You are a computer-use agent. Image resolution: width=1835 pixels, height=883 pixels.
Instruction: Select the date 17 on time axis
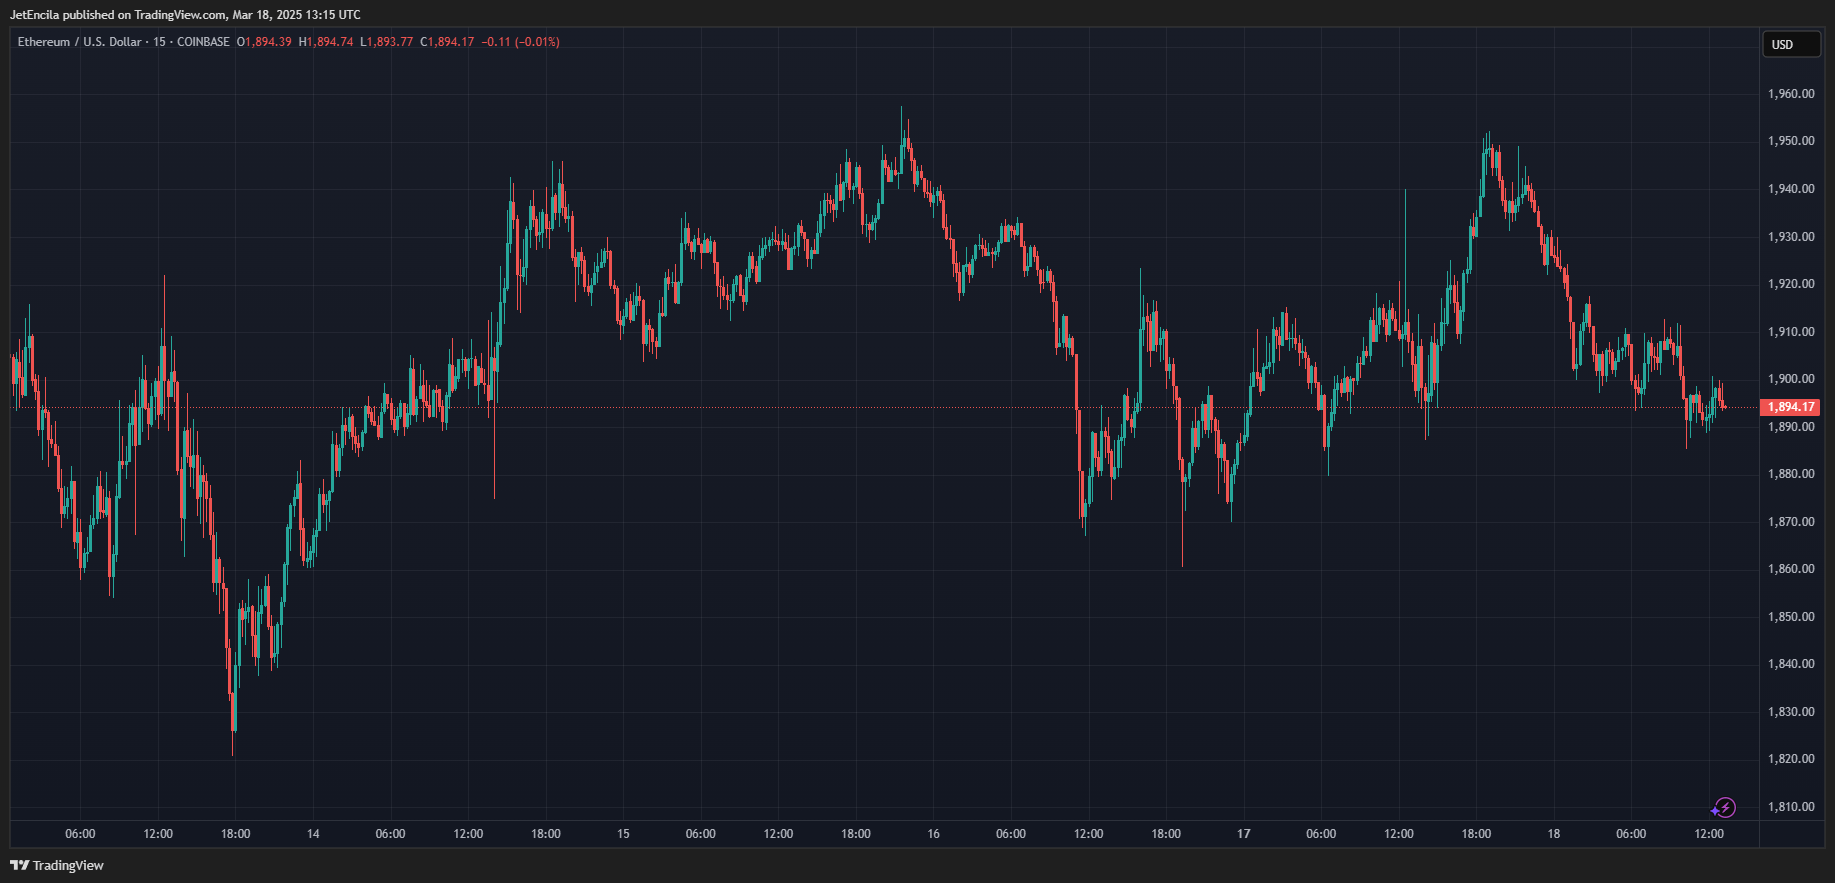(1243, 834)
